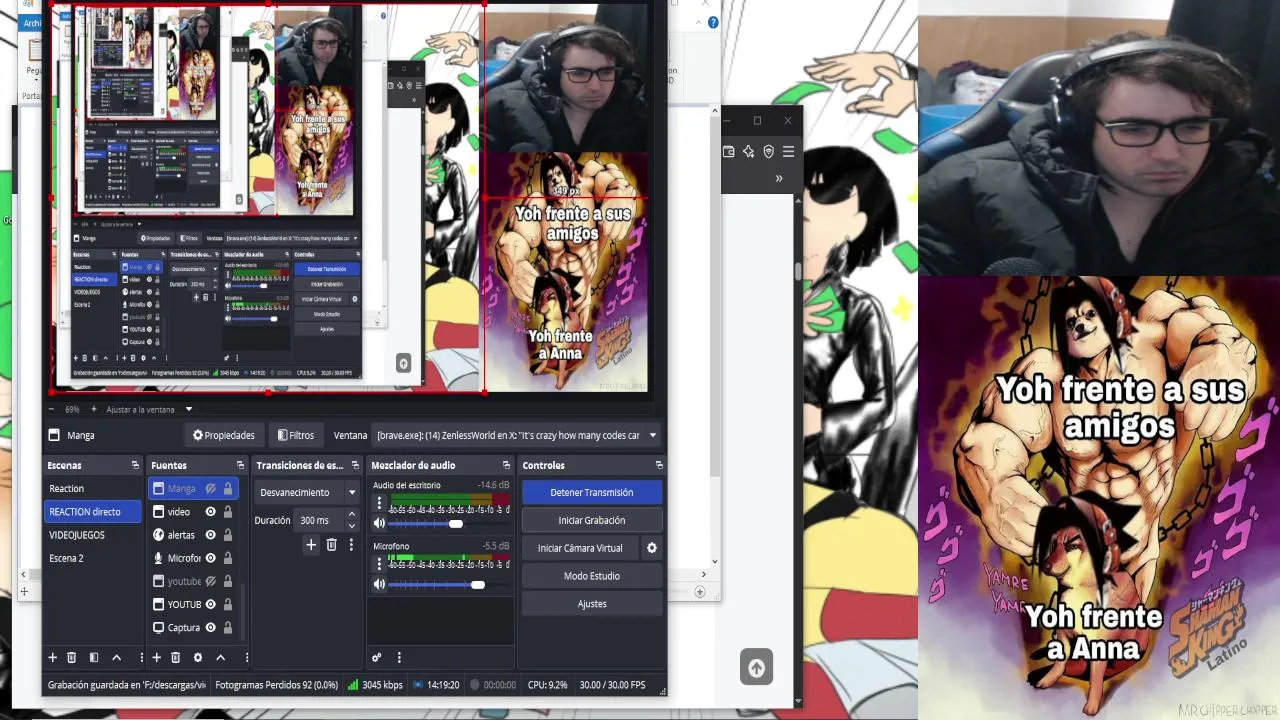Select the REACTION directo scene
The width and height of the screenshot is (1280, 720).
click(x=94, y=511)
